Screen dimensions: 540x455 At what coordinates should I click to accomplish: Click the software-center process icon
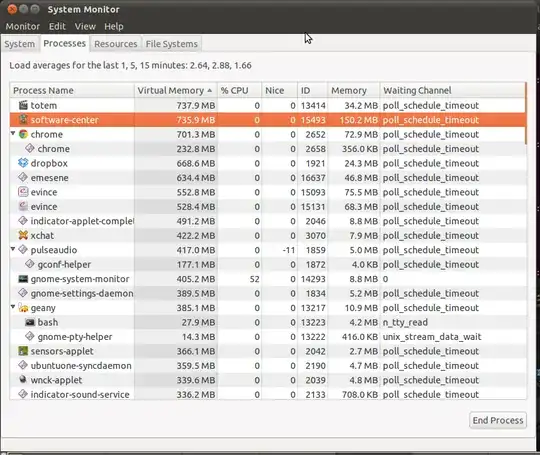tap(23, 120)
